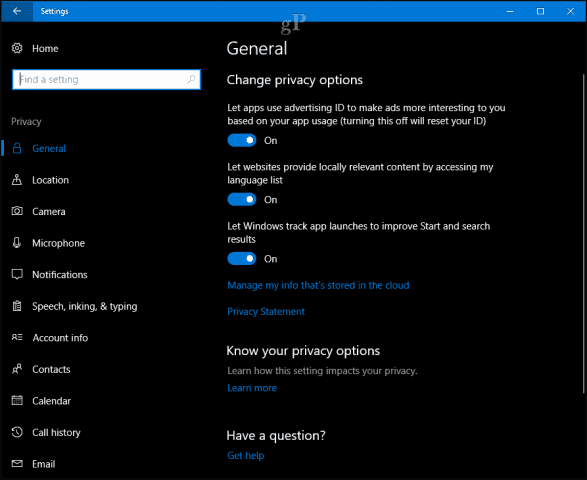Image resolution: width=587 pixels, height=480 pixels.
Task: Click the Get help link
Action: 246,455
